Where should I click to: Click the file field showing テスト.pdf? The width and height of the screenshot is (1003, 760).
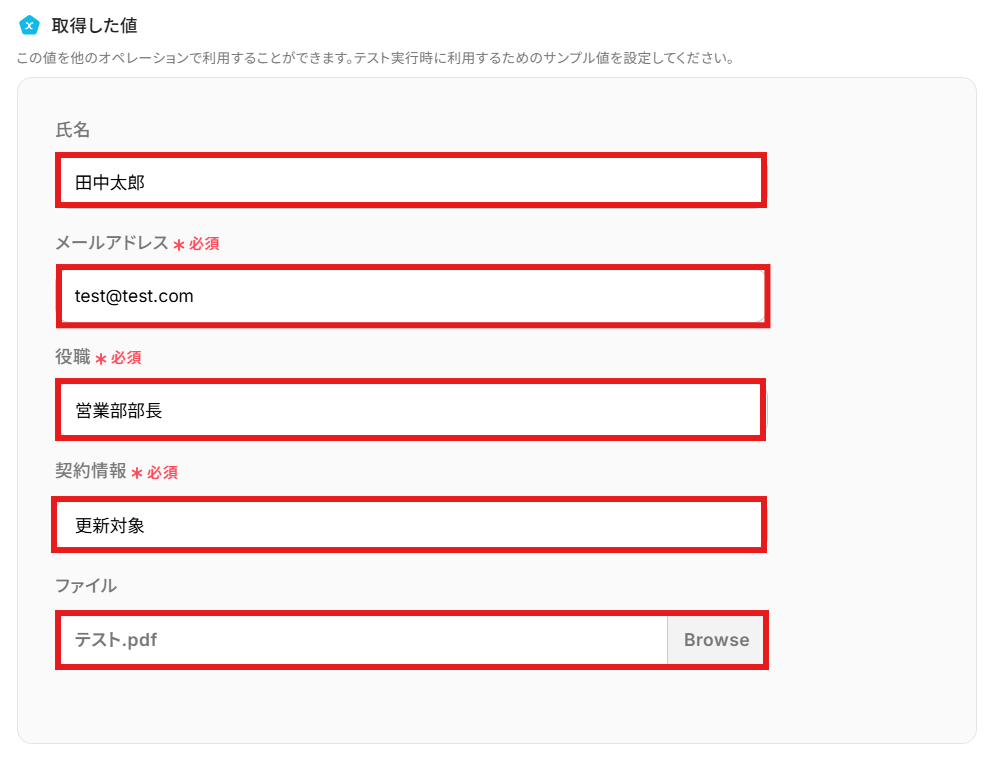pos(364,640)
